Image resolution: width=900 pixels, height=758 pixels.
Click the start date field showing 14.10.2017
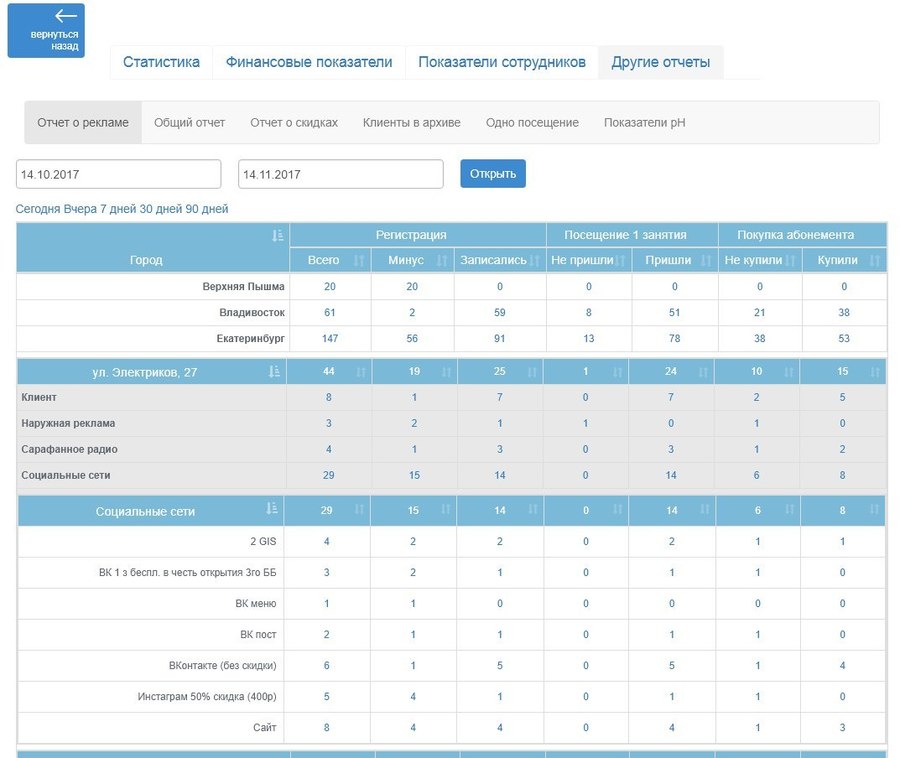[118, 173]
